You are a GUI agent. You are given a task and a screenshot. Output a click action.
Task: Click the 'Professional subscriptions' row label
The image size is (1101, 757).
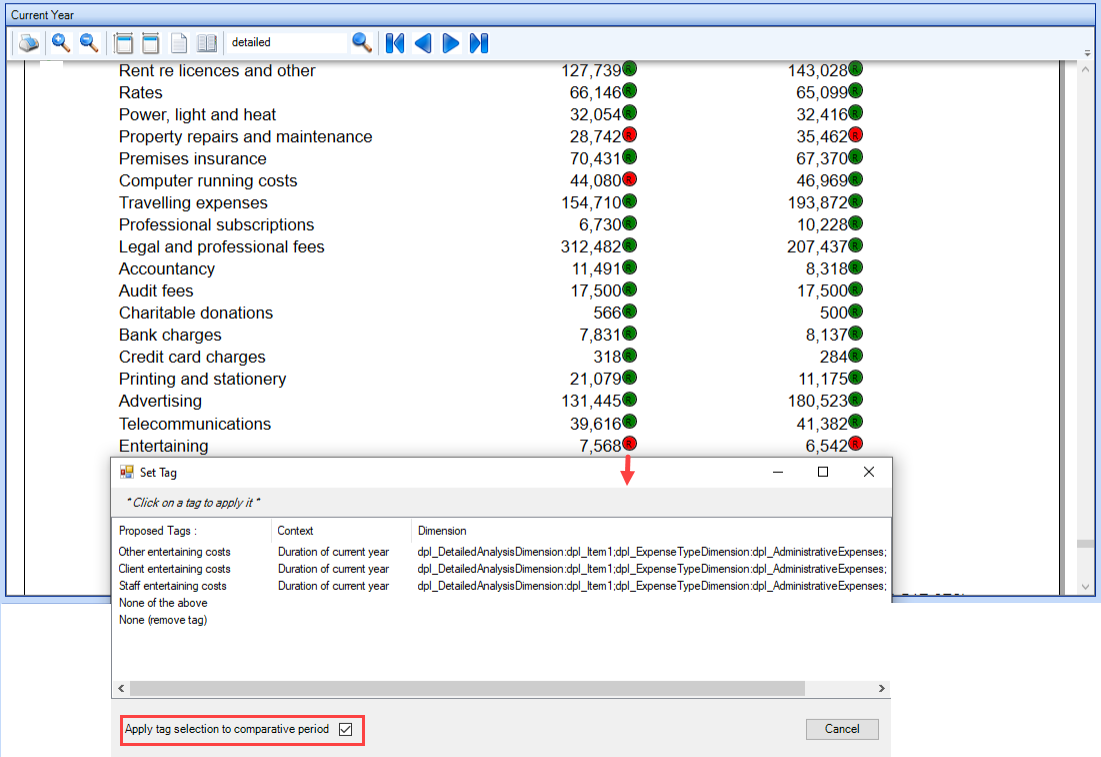pyautogui.click(x=216, y=225)
